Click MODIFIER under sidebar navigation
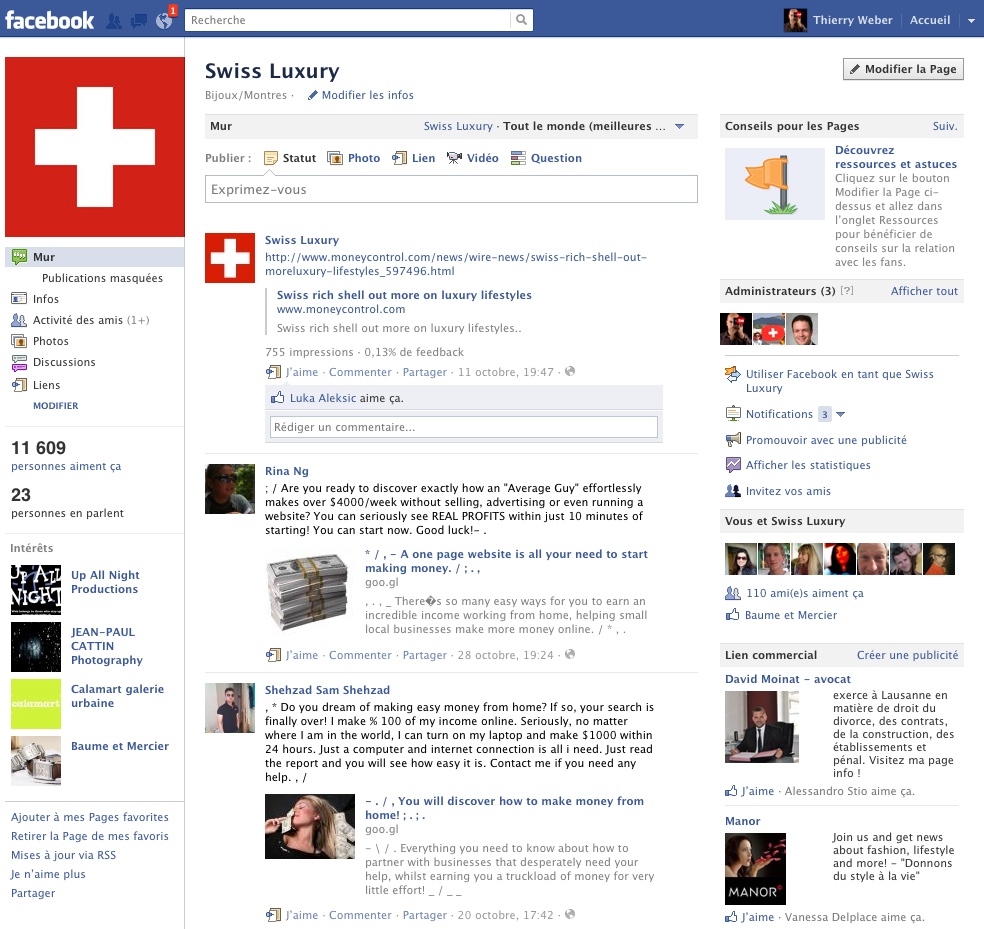The image size is (984, 929). (56, 406)
